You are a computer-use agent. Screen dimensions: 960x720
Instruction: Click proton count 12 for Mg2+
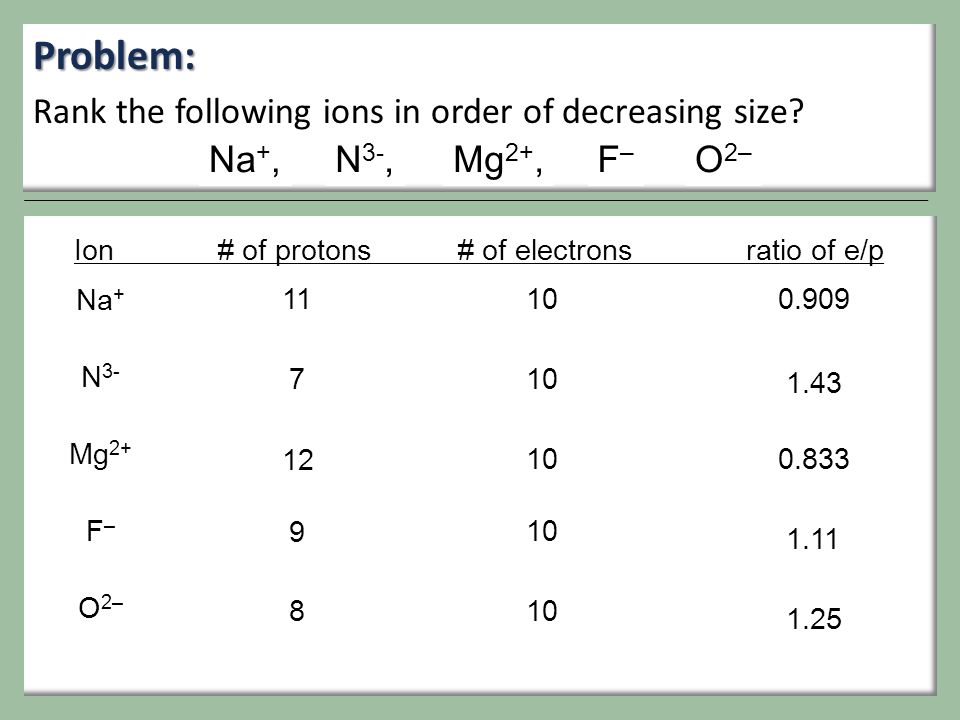pos(298,460)
